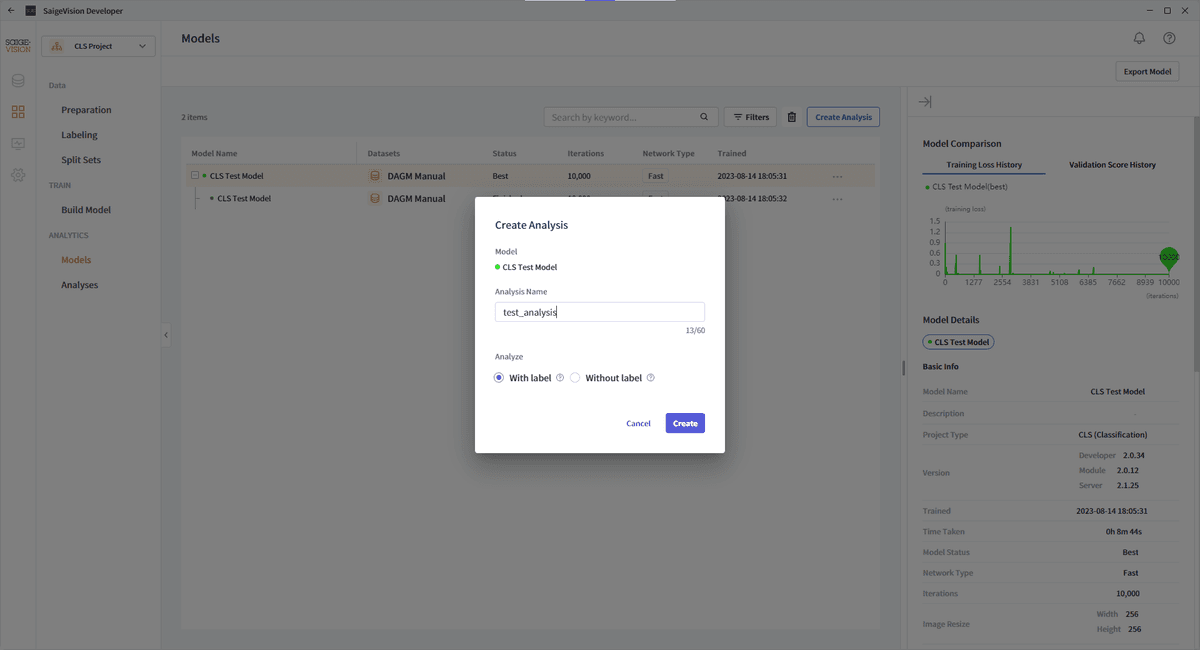Switch to Validation Score History tab
Image resolution: width=1200 pixels, height=650 pixels.
1112,165
